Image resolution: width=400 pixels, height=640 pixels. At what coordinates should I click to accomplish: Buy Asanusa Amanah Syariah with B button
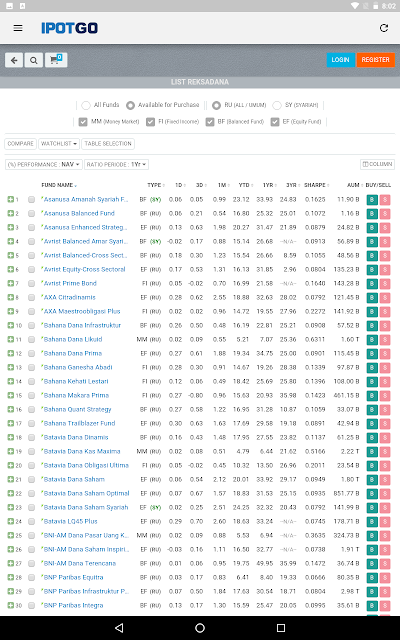point(372,200)
